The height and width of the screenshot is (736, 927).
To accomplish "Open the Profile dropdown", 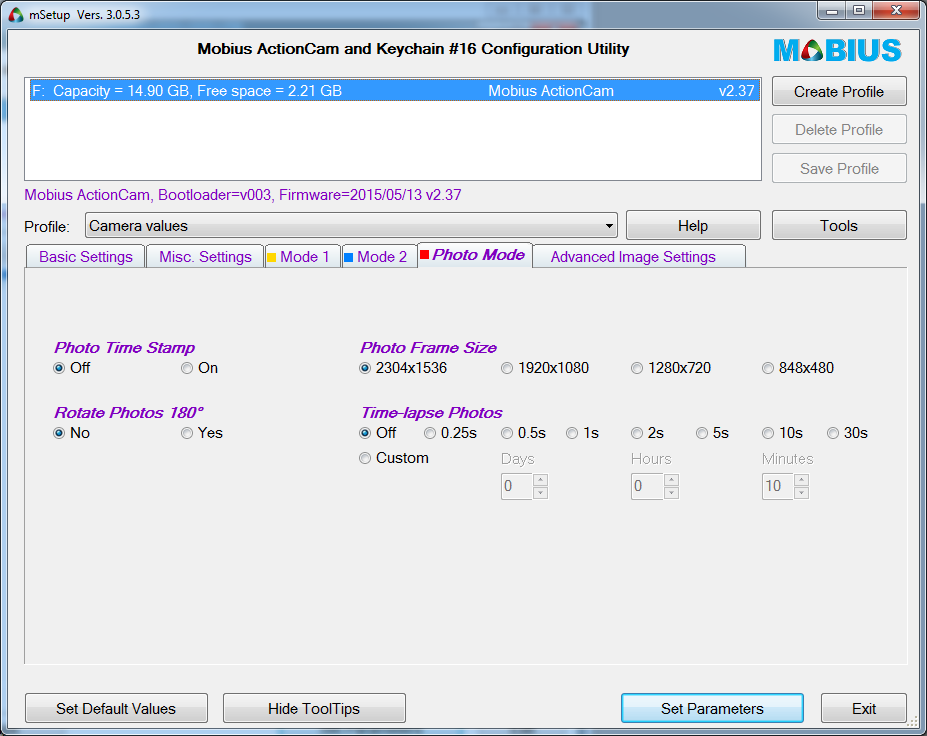I will click(351, 226).
